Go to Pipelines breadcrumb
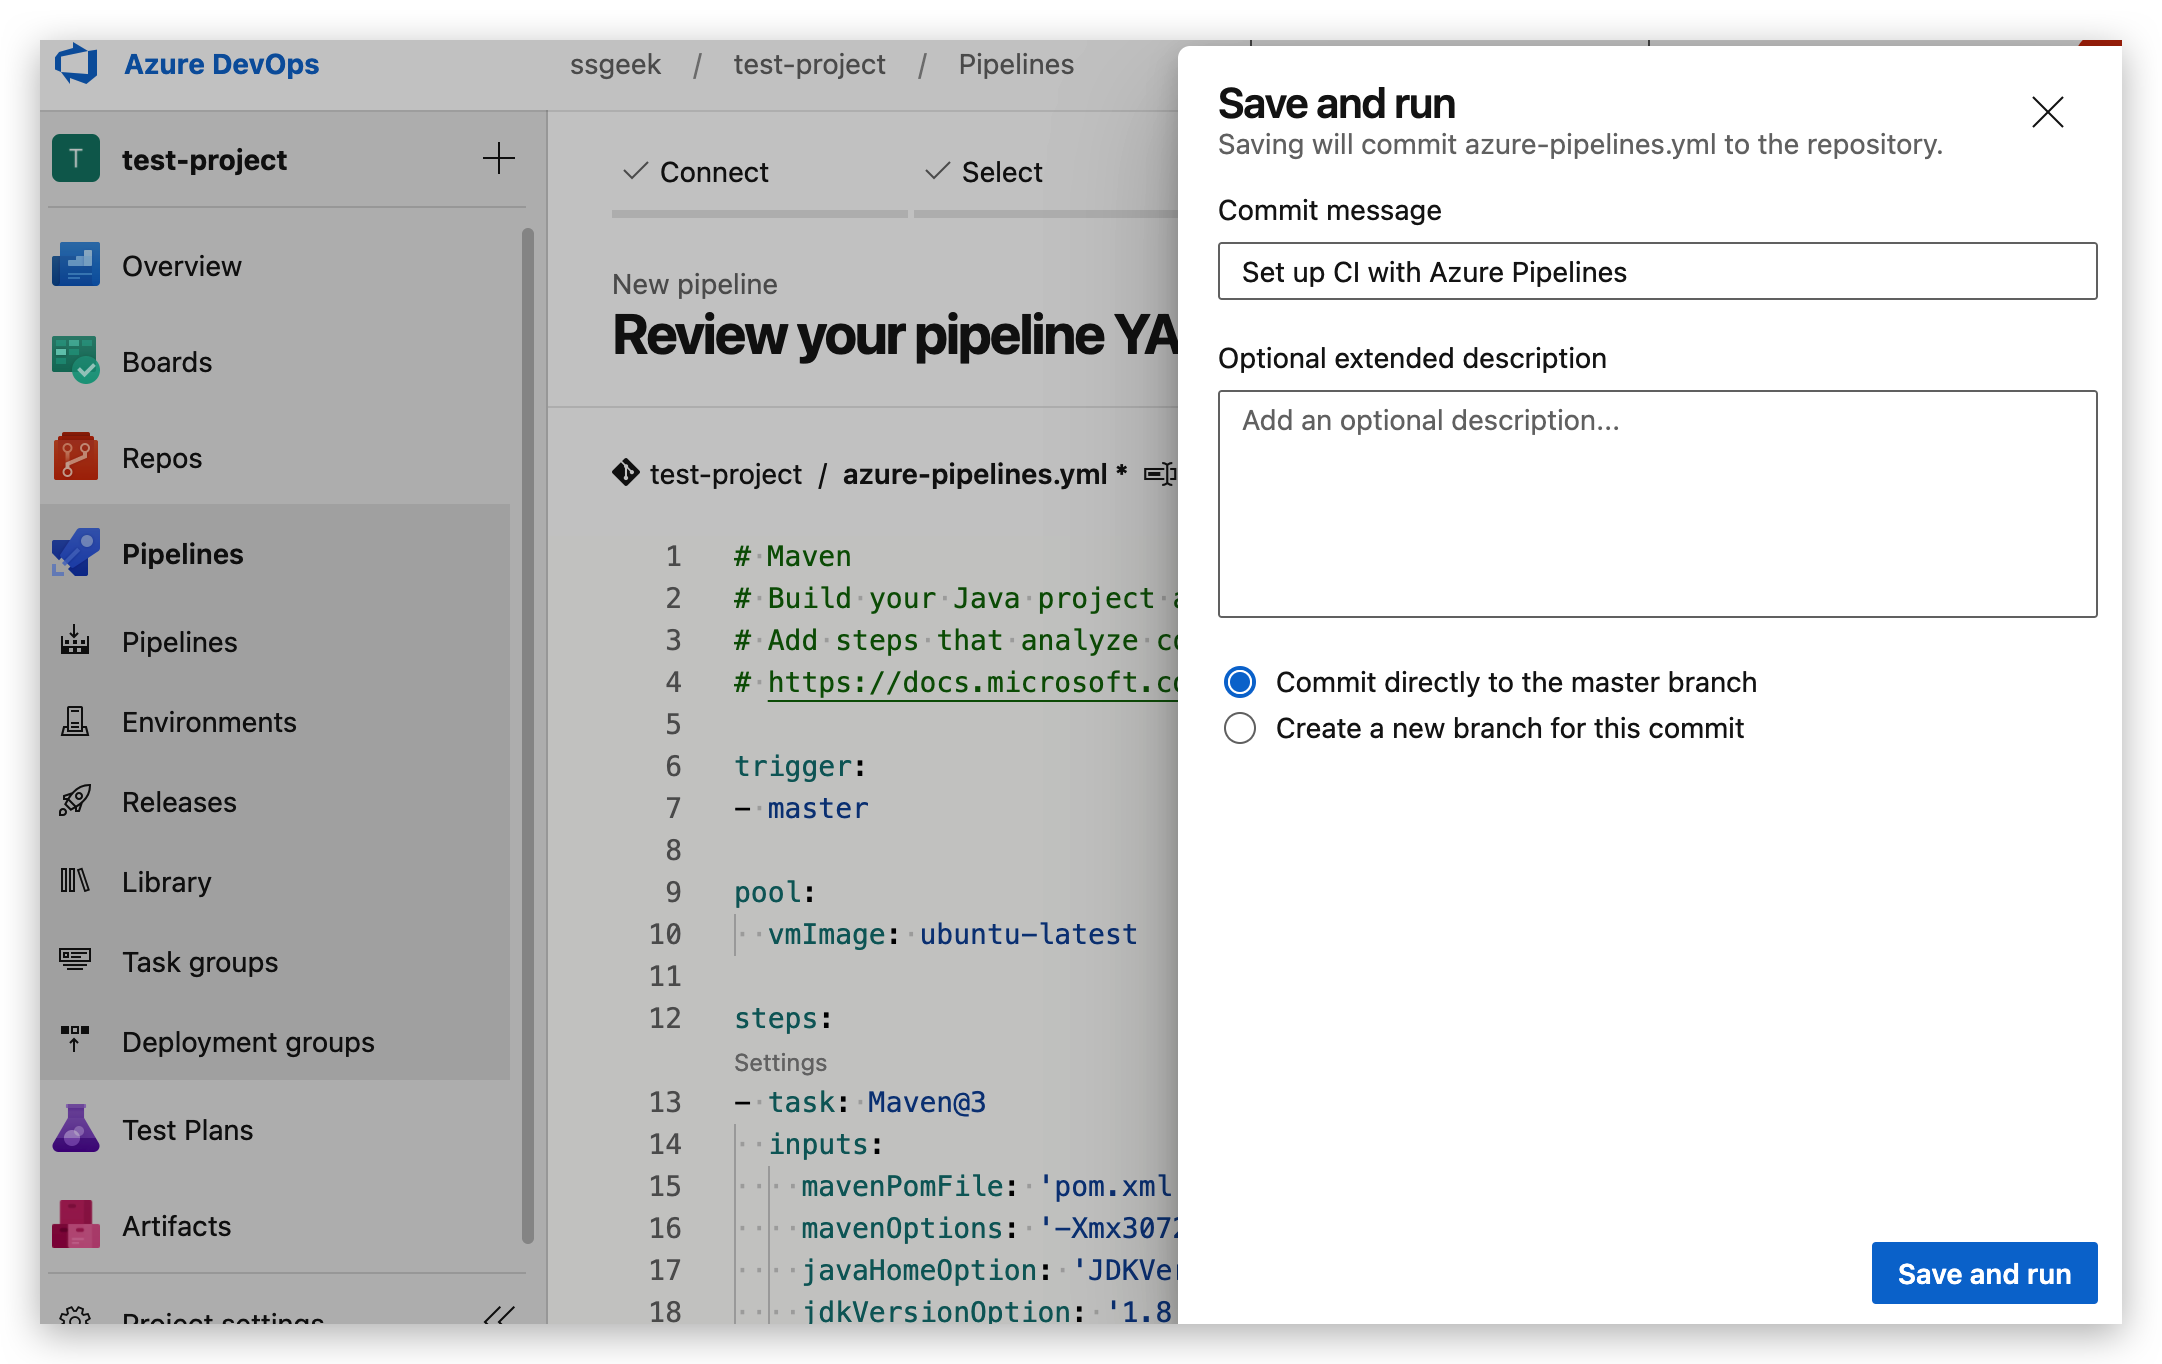Viewport: 2162px width, 1364px height. click(x=1016, y=64)
